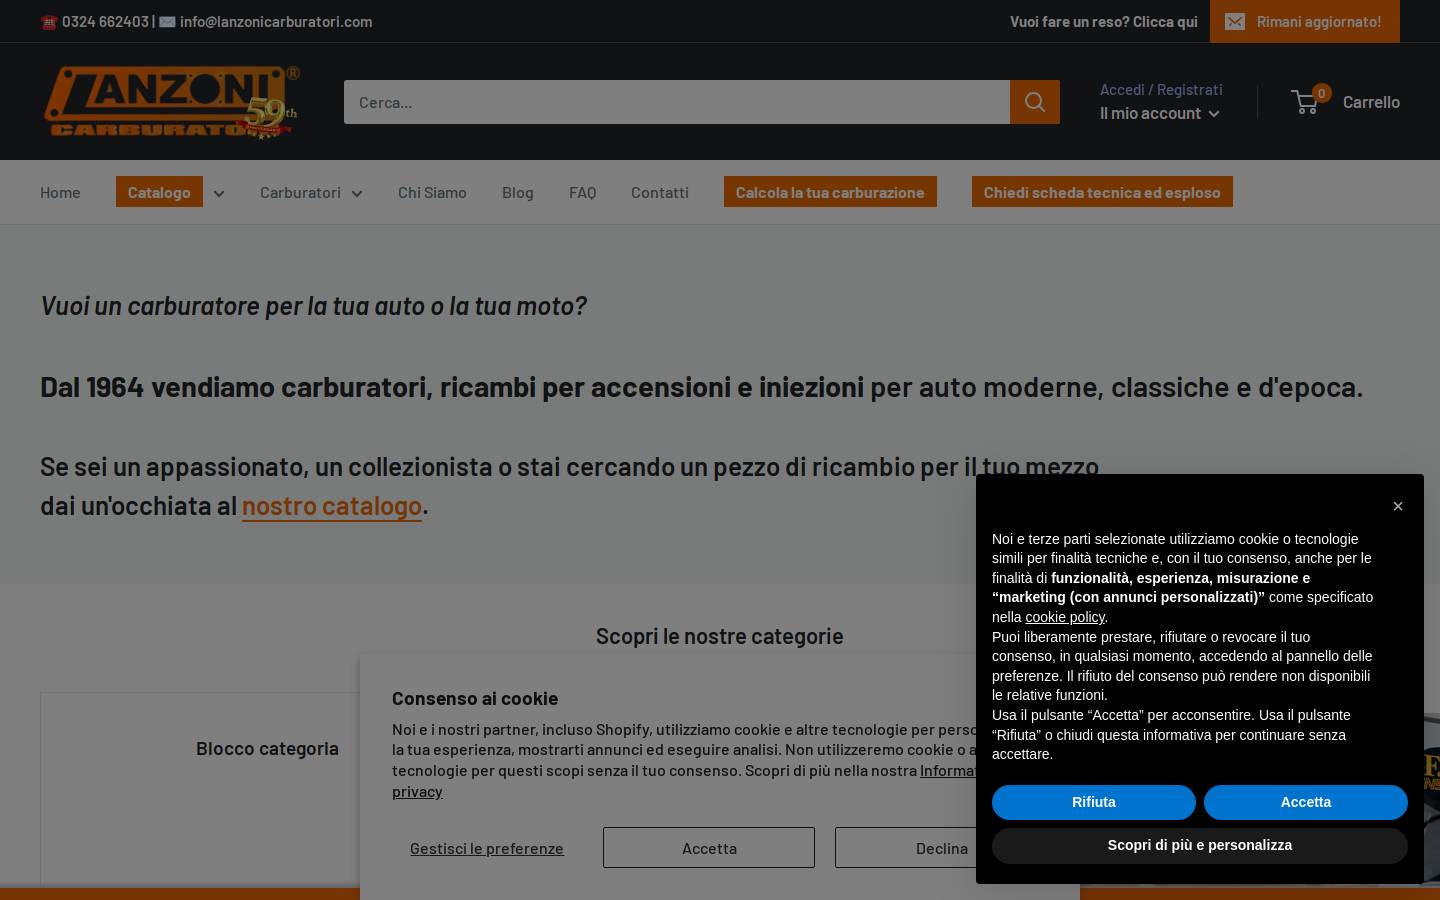1440x900 pixels.
Task: Click the Consenso ai cookie title
Action: tap(475, 698)
